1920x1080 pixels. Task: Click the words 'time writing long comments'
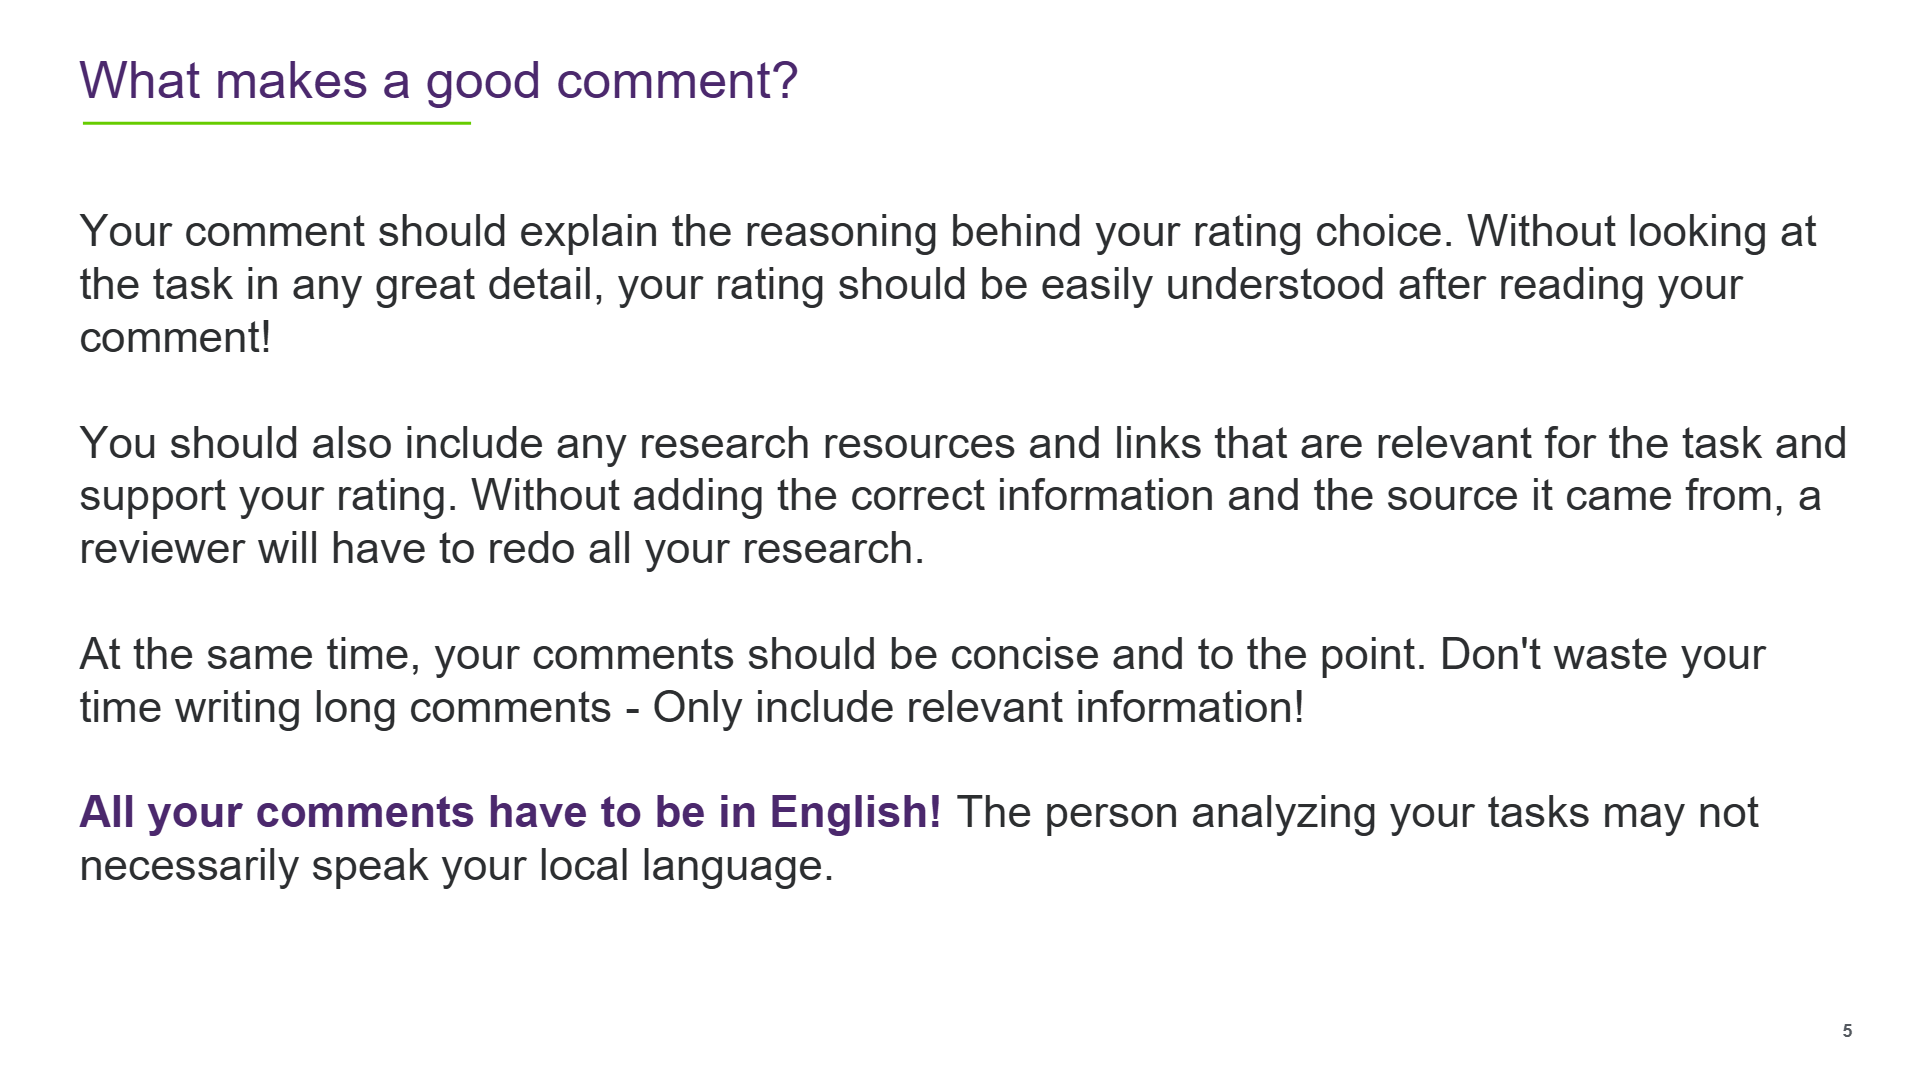[x=346, y=708]
